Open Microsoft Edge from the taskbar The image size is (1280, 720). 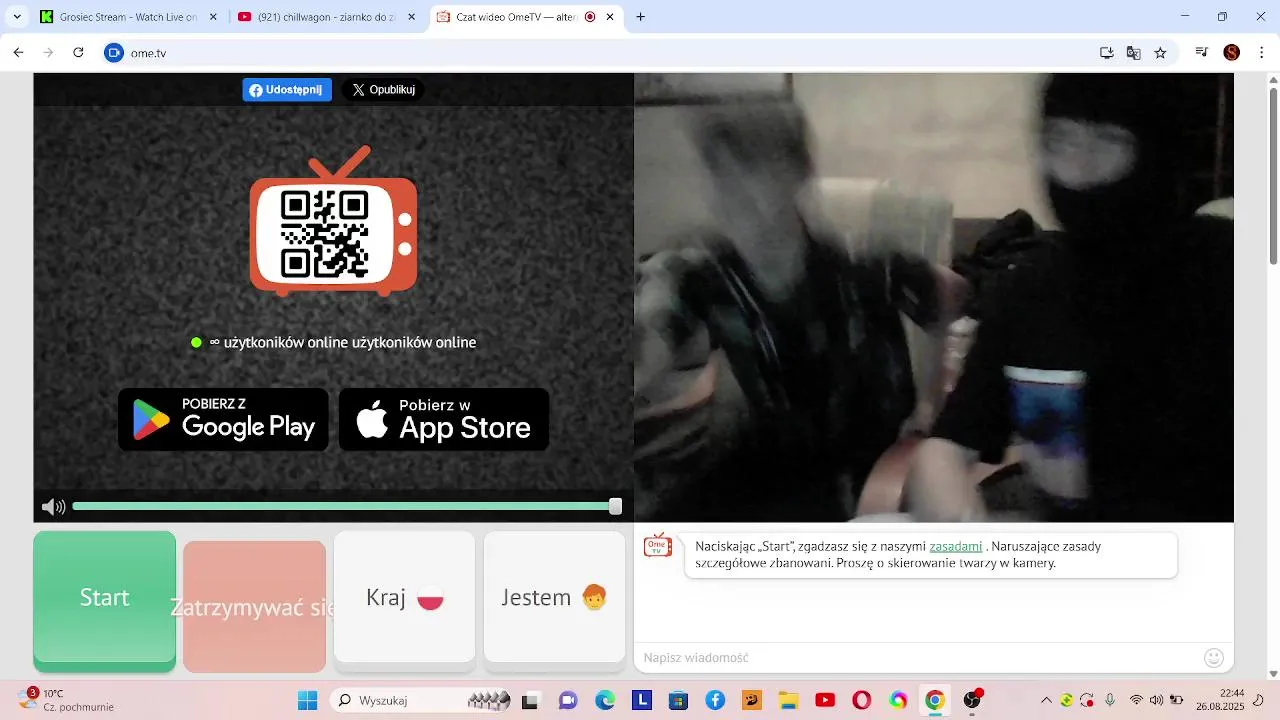[x=605, y=700]
